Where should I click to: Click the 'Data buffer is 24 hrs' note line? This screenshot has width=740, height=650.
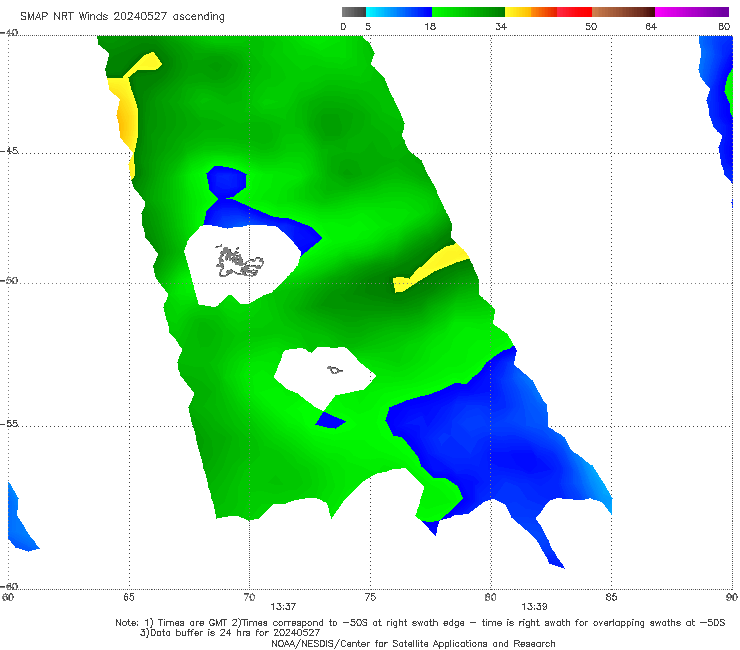tap(230, 633)
